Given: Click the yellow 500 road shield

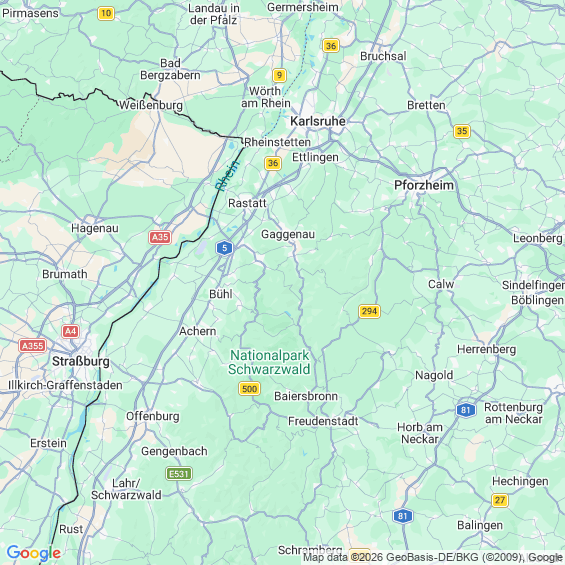Looking at the screenshot, I should pyautogui.click(x=249, y=389).
